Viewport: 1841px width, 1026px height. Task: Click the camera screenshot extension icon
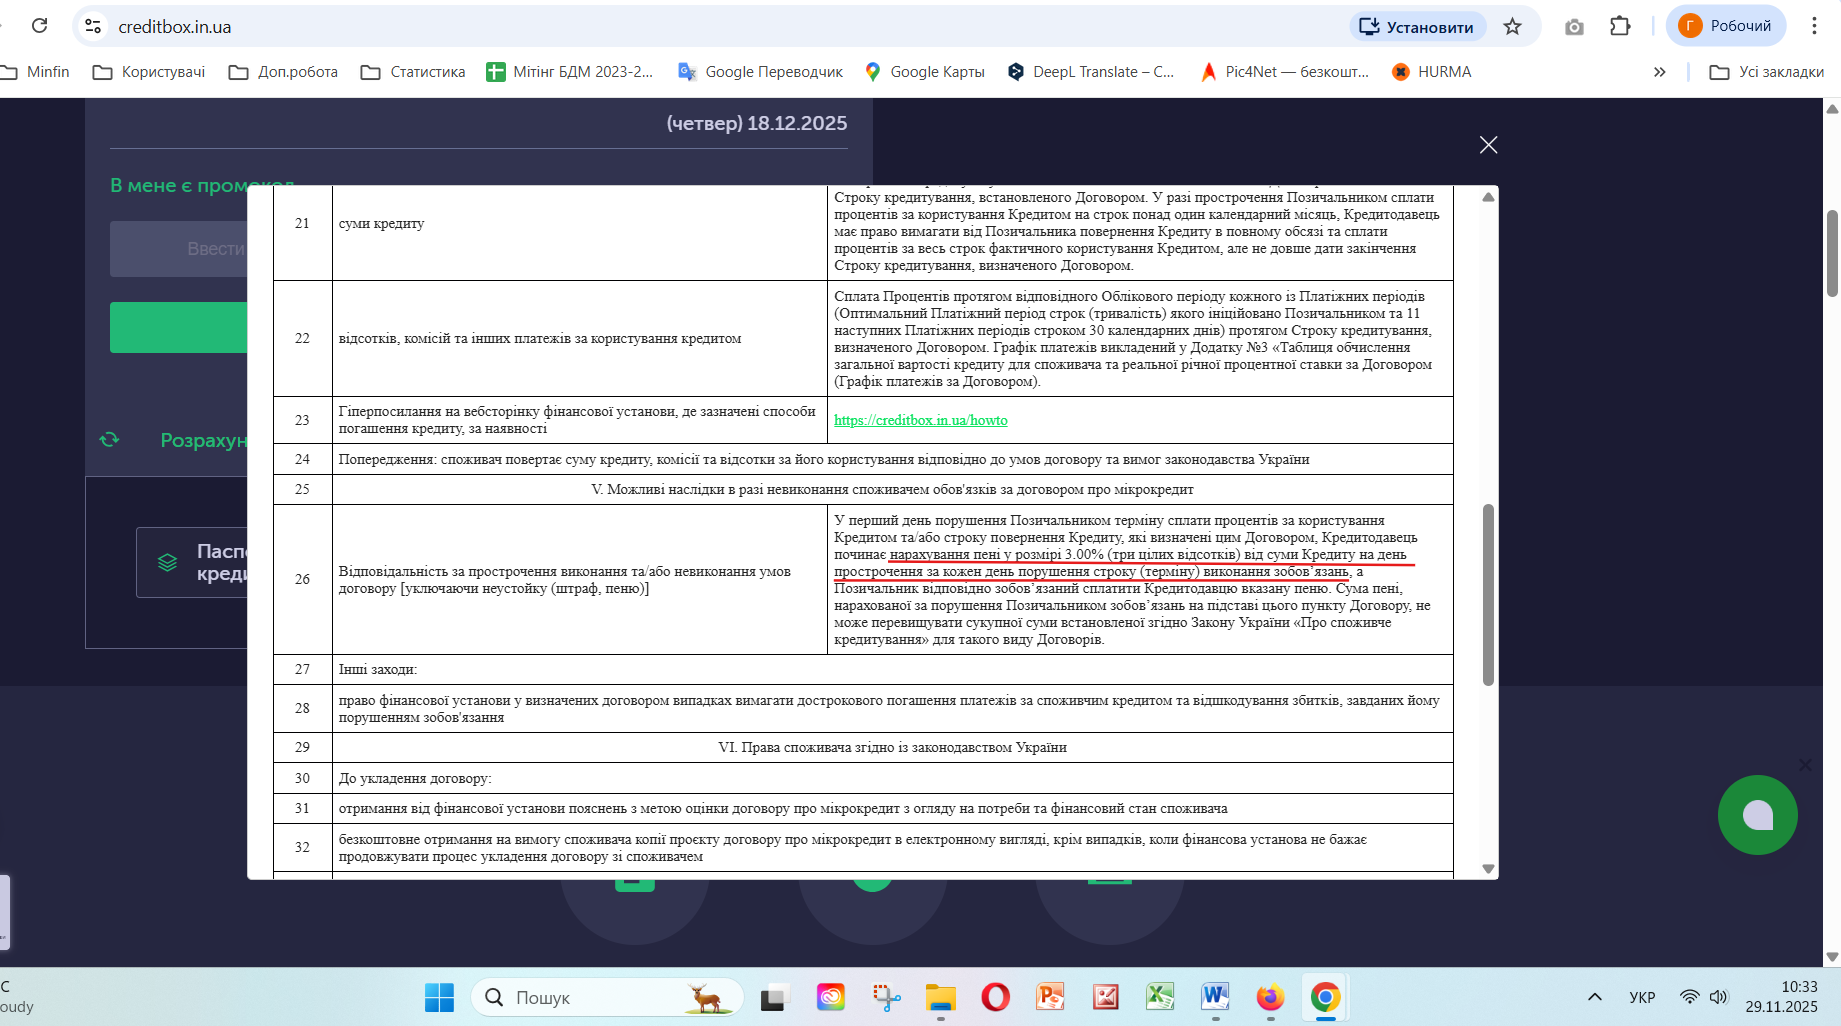pos(1574,27)
